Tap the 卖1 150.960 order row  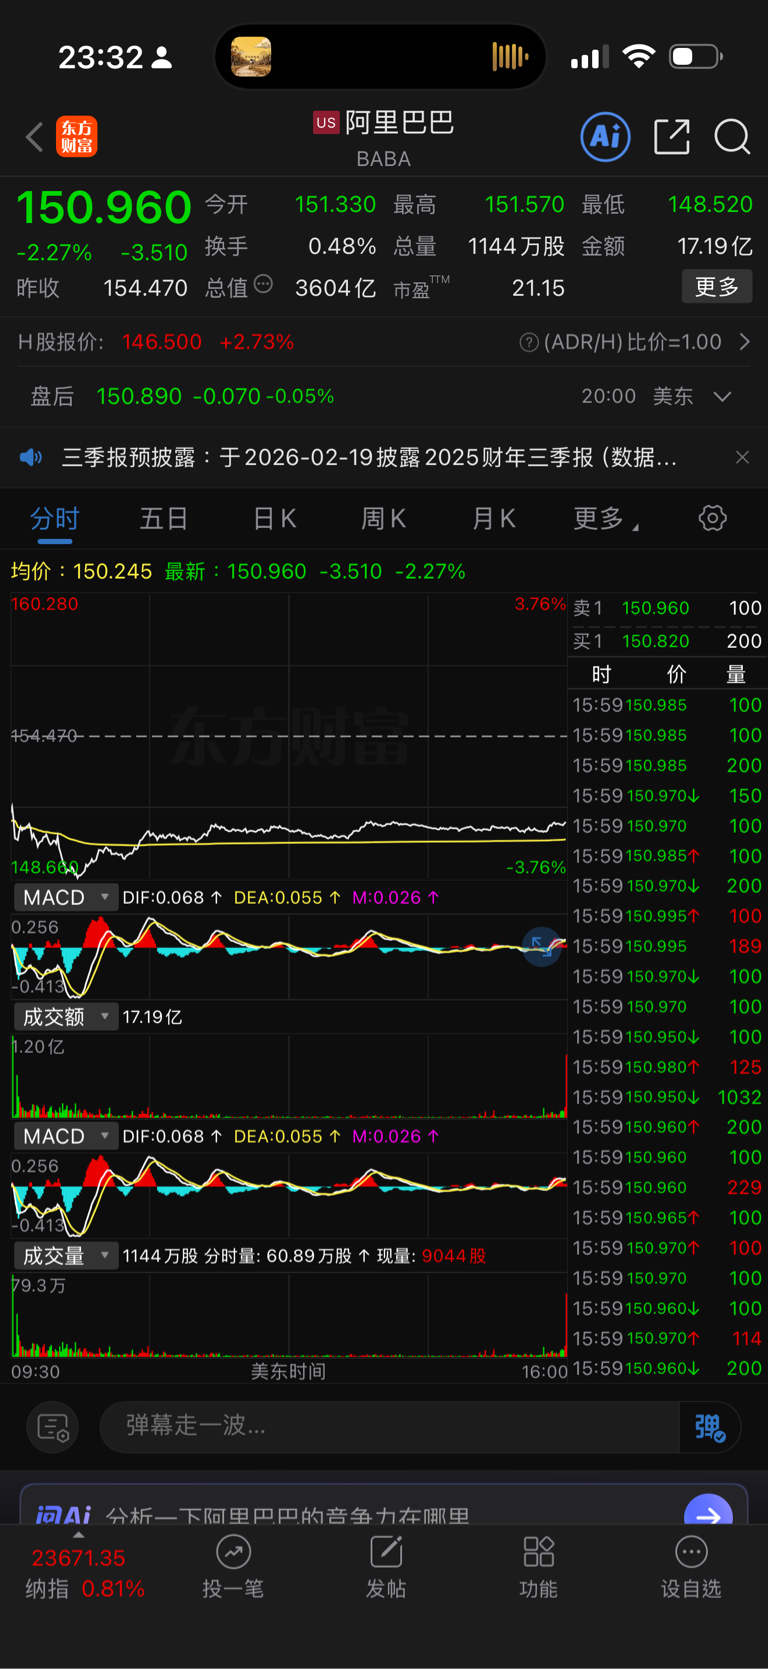tap(667, 608)
